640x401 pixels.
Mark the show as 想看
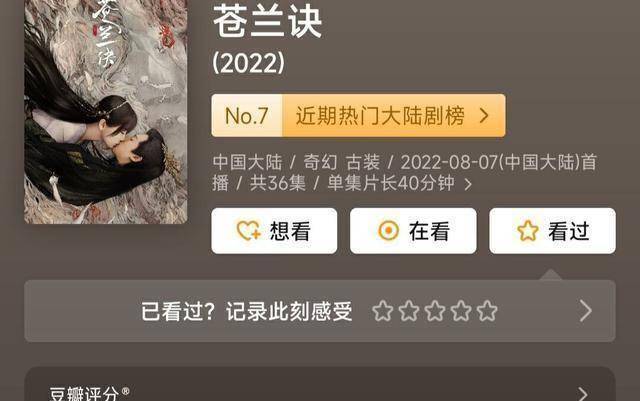click(274, 231)
